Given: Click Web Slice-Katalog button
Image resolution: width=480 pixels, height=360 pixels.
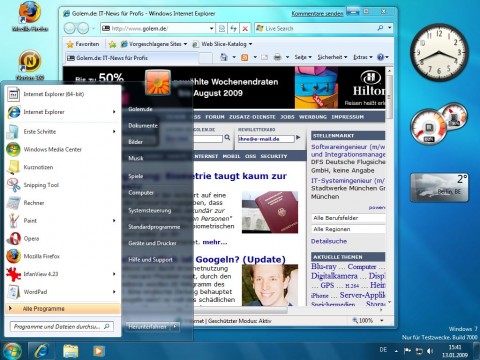Looking at the screenshot, I should point(222,44).
